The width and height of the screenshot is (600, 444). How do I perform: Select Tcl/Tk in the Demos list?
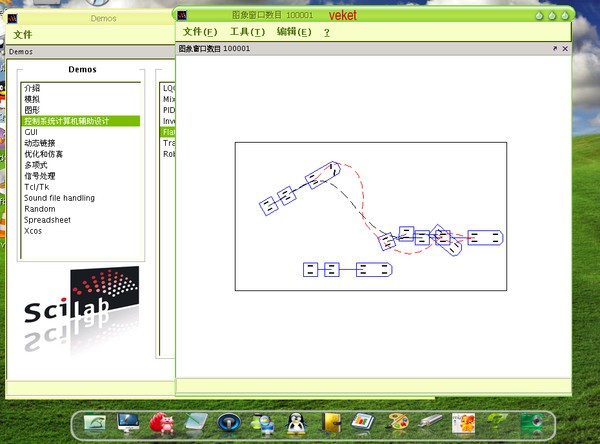click(80, 187)
